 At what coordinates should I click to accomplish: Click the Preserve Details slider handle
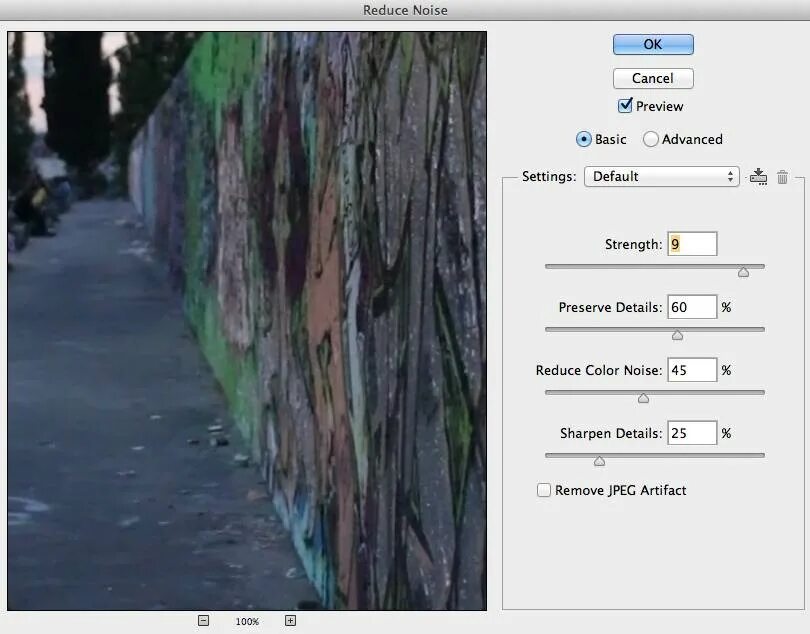tap(677, 335)
